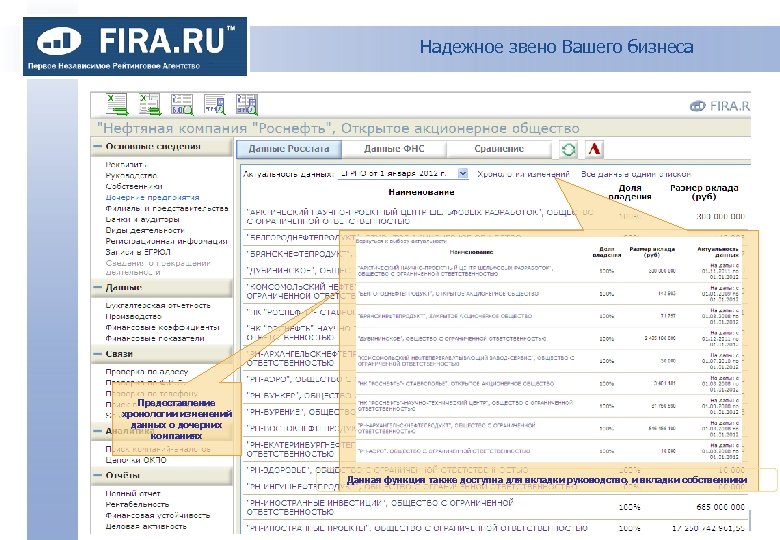Viewport: 780px width, 540px height.
Task: Open Регистрационная информация
Action: [x=166, y=241]
